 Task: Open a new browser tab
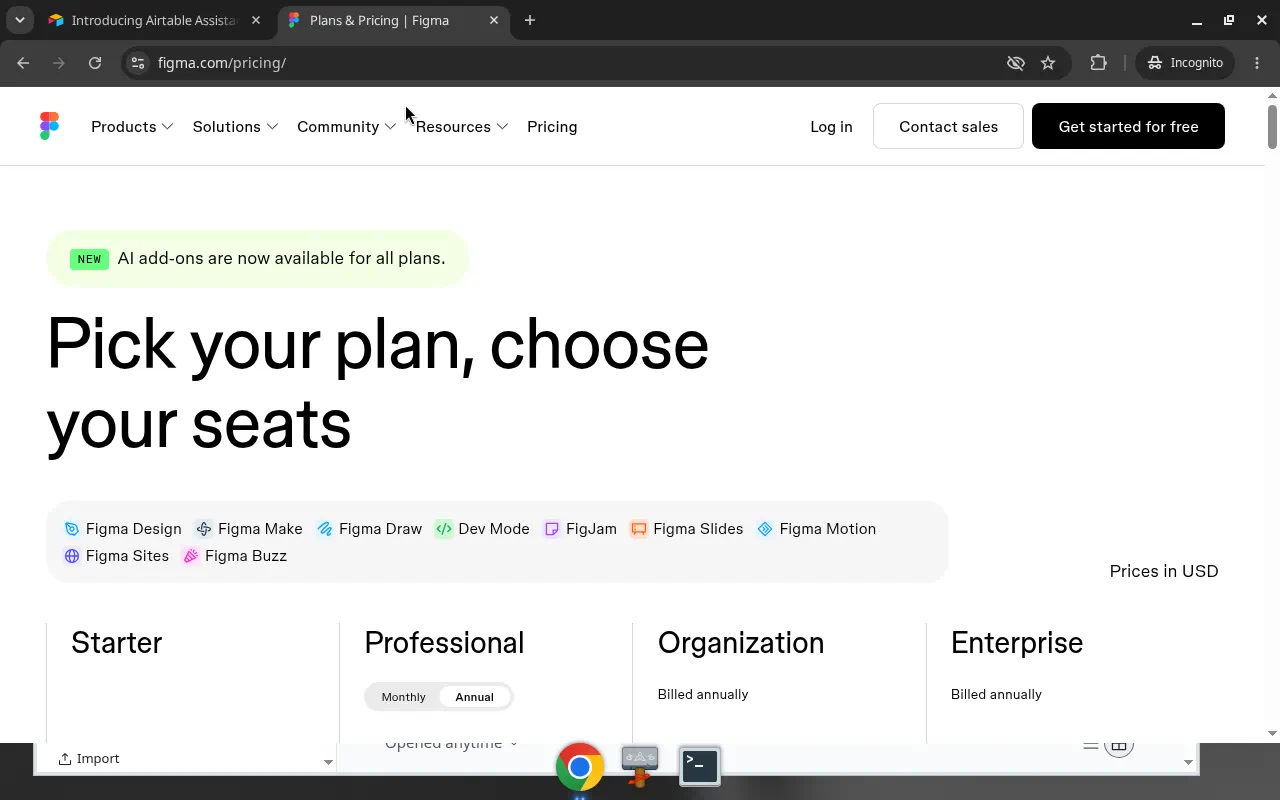coord(530,20)
